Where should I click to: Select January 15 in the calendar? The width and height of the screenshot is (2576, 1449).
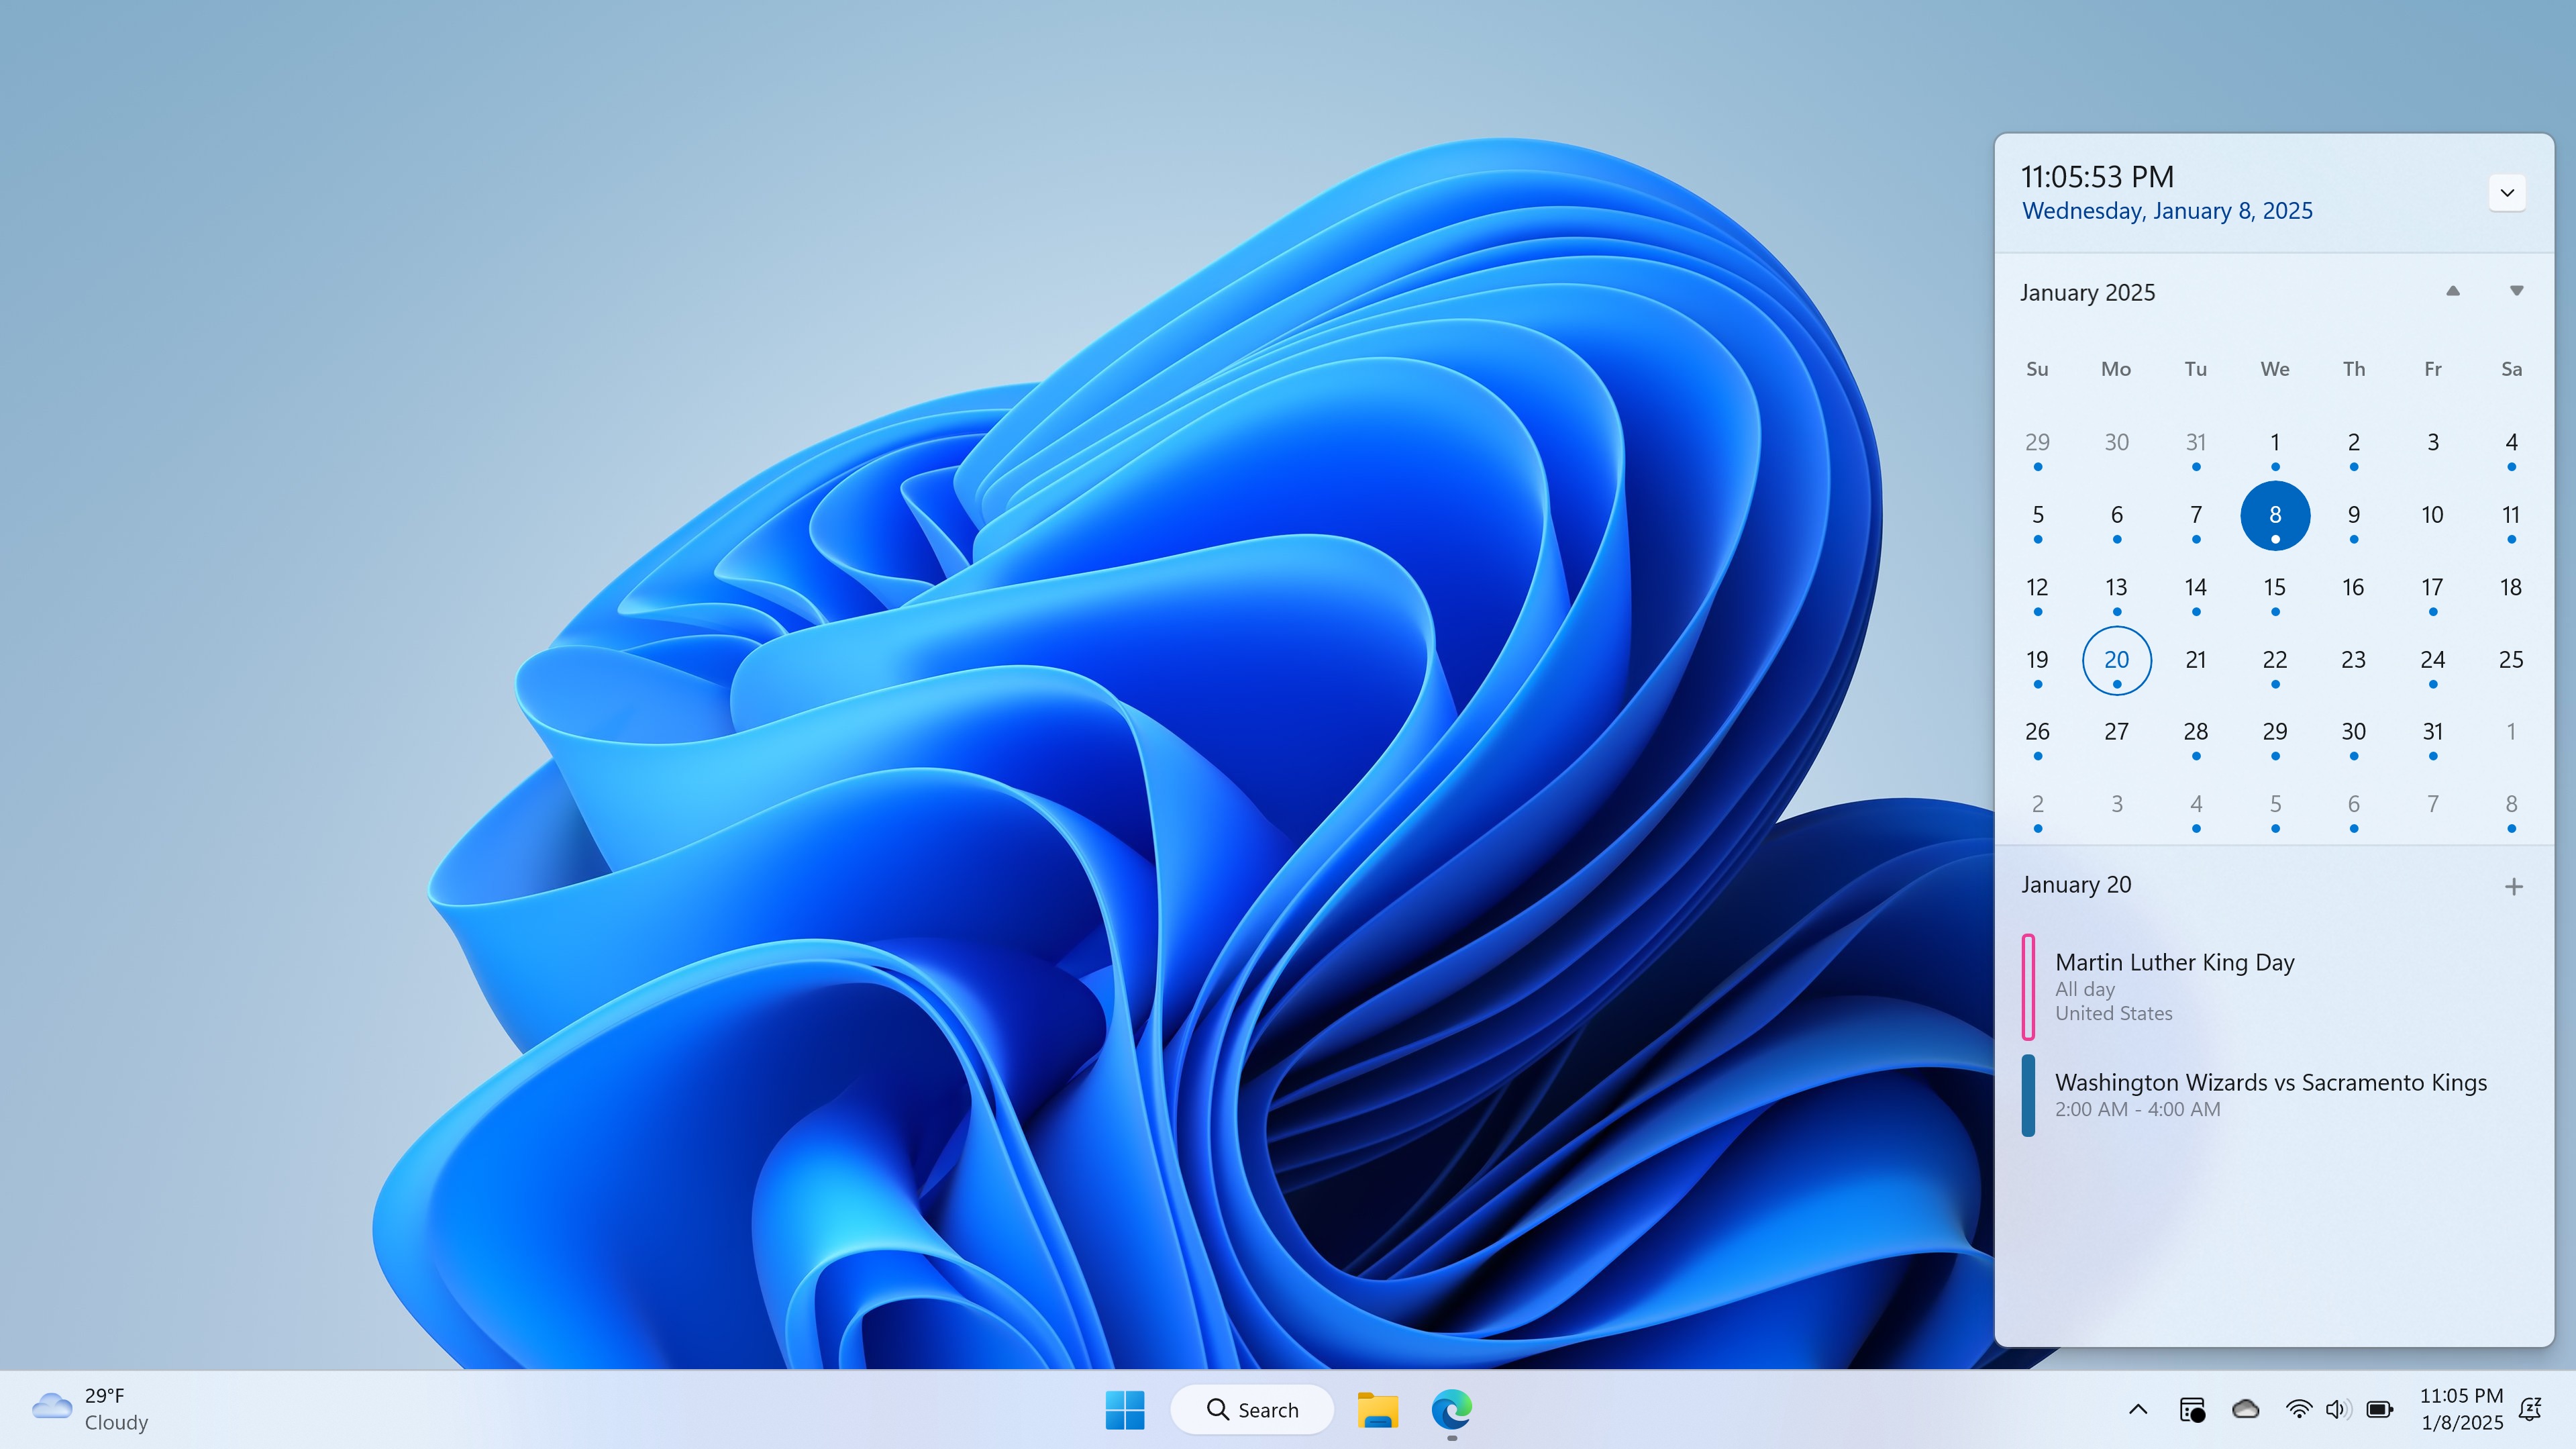2275,588
